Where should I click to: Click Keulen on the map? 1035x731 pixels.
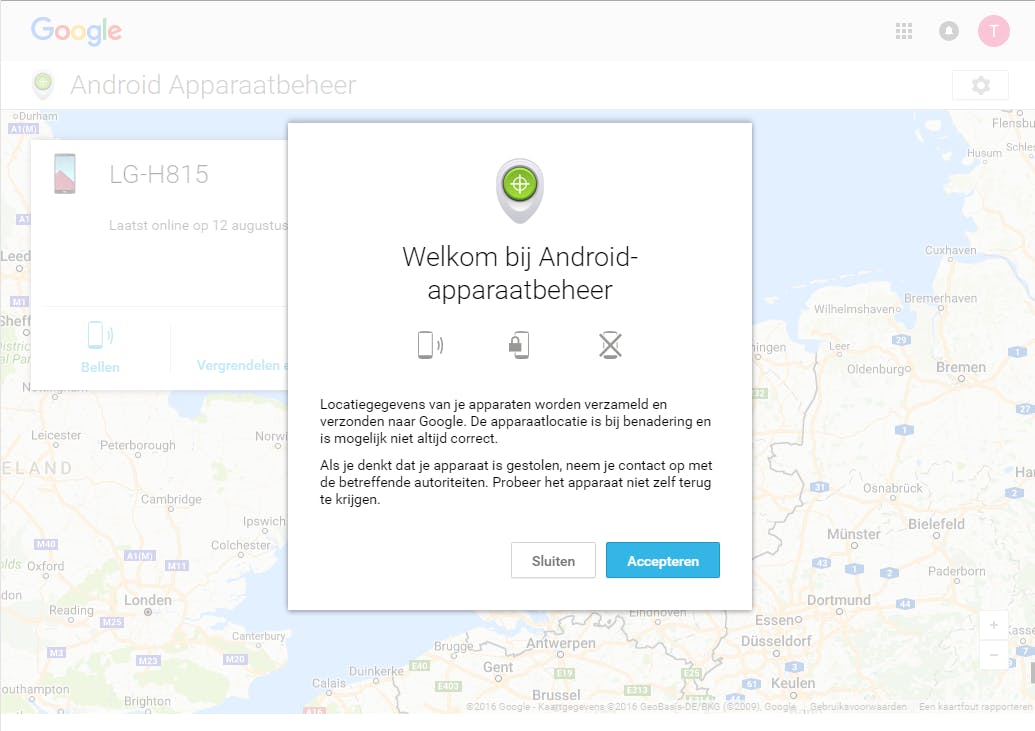(x=793, y=683)
